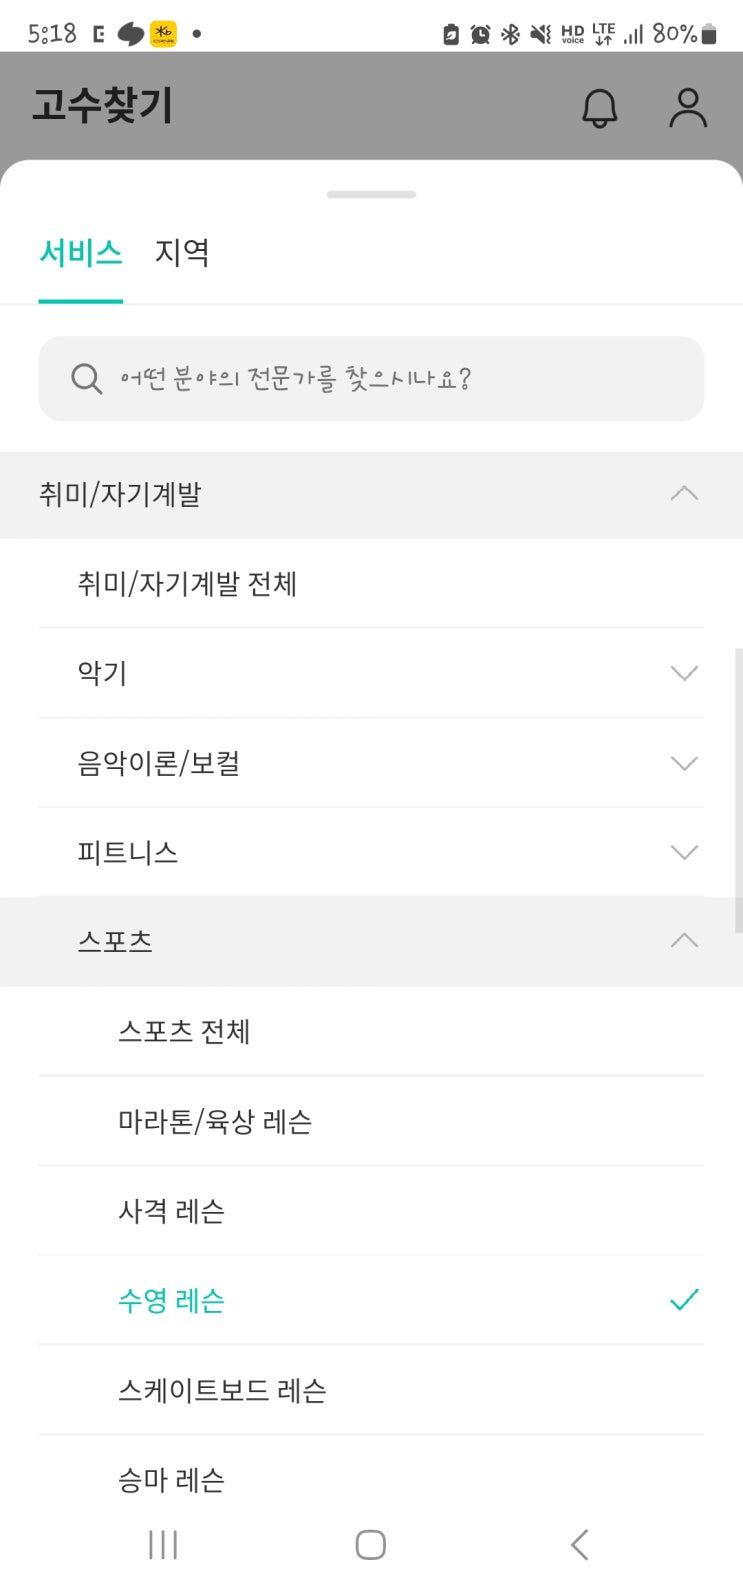Expand the 피트니스 subcategory

click(x=371, y=852)
